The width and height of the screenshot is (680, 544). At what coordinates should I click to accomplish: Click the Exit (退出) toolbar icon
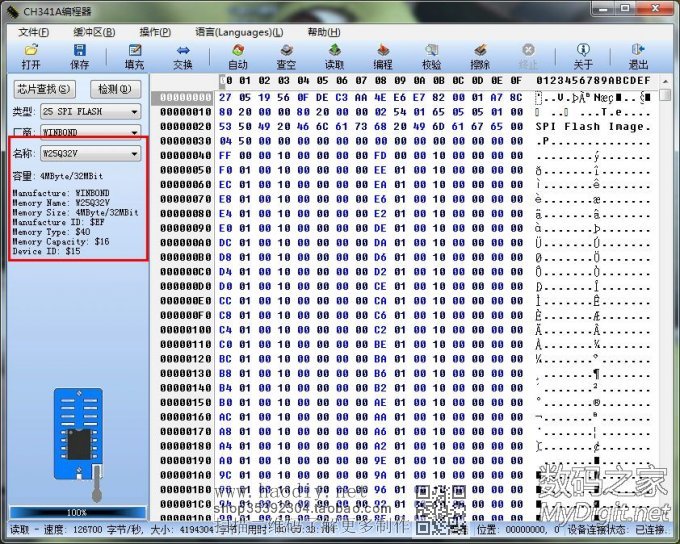pos(638,56)
